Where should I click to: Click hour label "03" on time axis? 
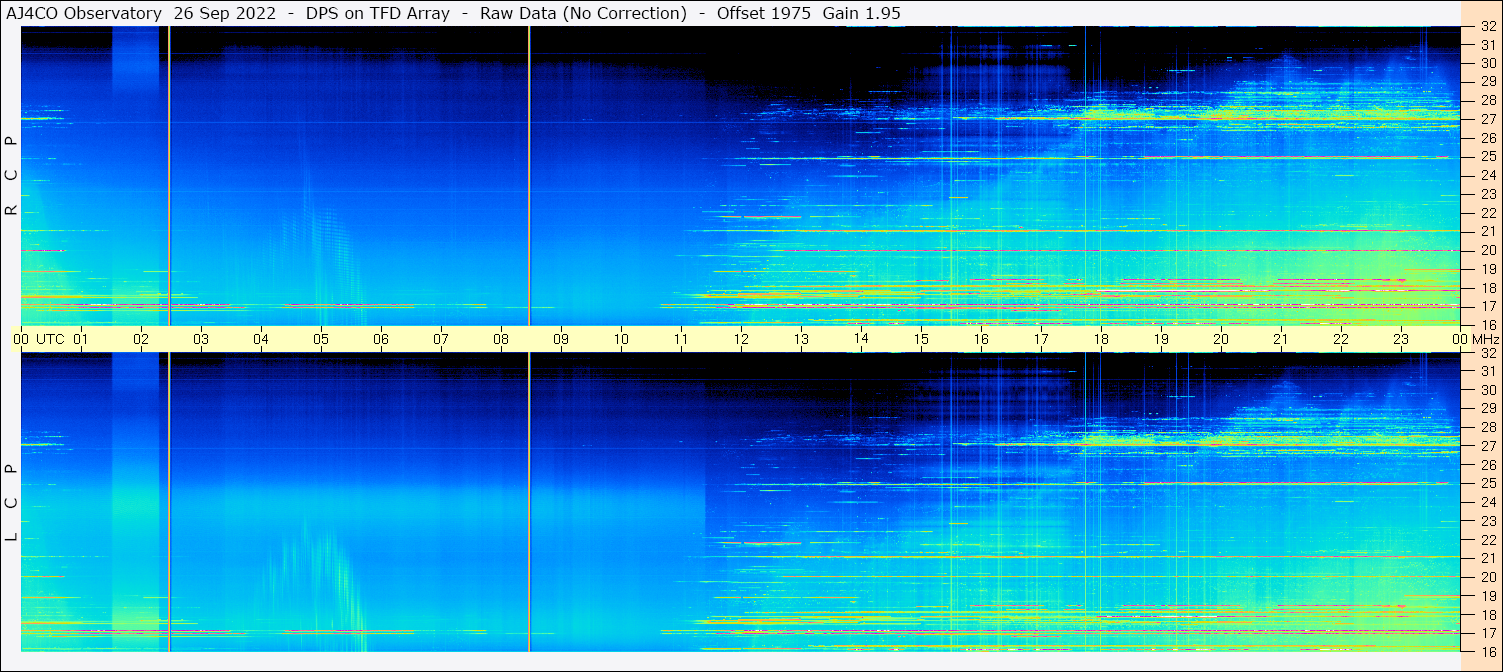(201, 339)
